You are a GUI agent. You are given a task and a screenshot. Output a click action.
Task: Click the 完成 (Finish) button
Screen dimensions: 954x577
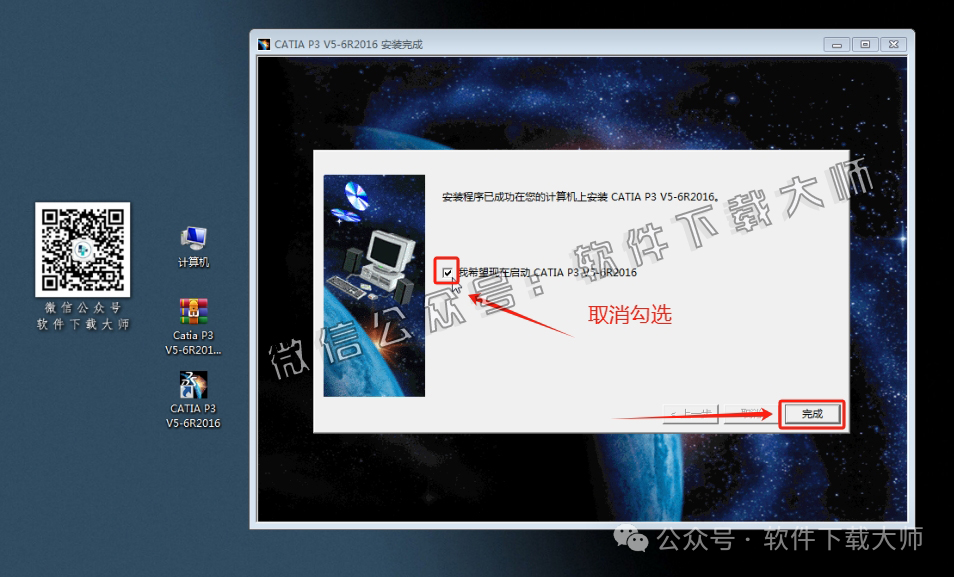pos(810,413)
